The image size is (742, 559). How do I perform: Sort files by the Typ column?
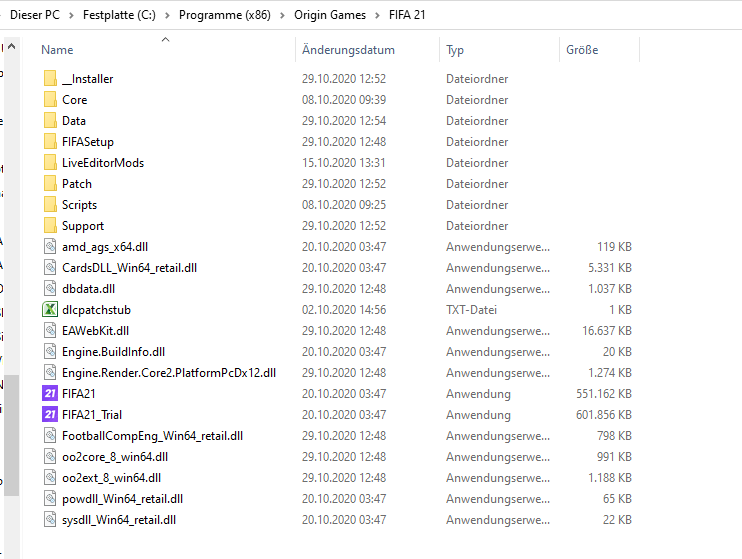(455, 50)
